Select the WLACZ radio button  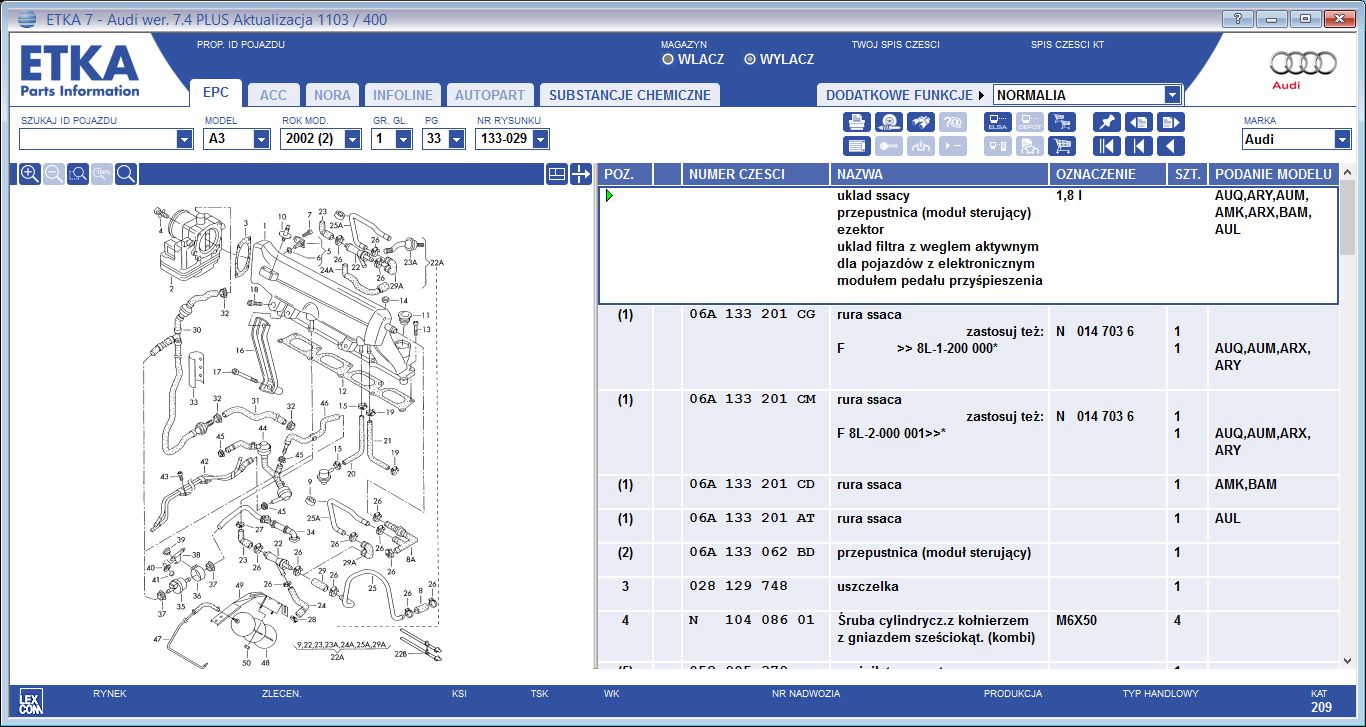point(668,59)
